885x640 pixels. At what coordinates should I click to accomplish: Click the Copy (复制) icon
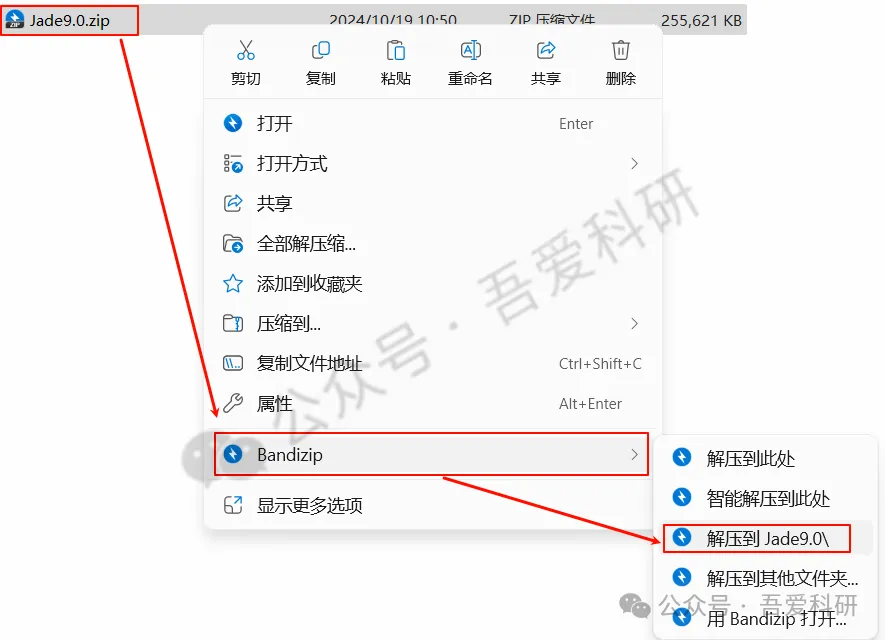coord(321,50)
